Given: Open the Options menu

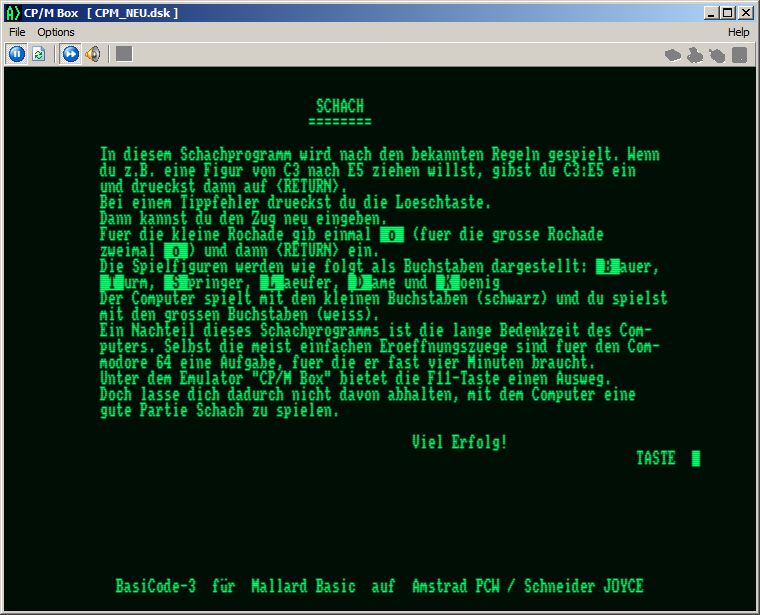Looking at the screenshot, I should pos(56,32).
